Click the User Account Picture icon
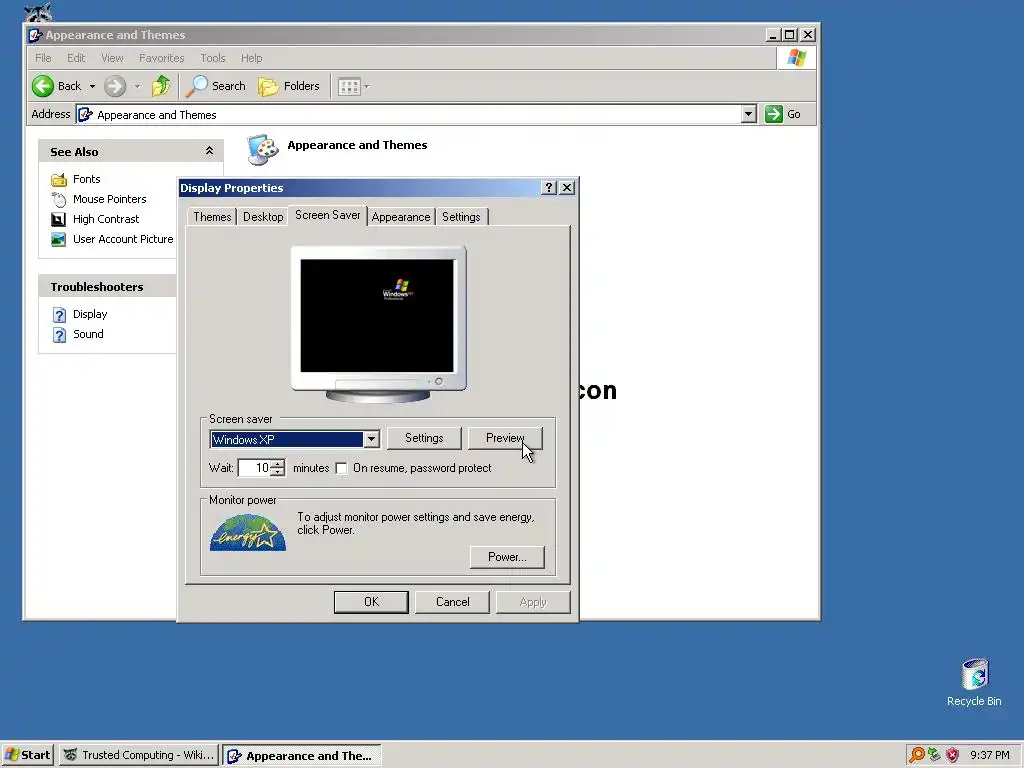The width and height of the screenshot is (1024, 768). (x=59, y=240)
